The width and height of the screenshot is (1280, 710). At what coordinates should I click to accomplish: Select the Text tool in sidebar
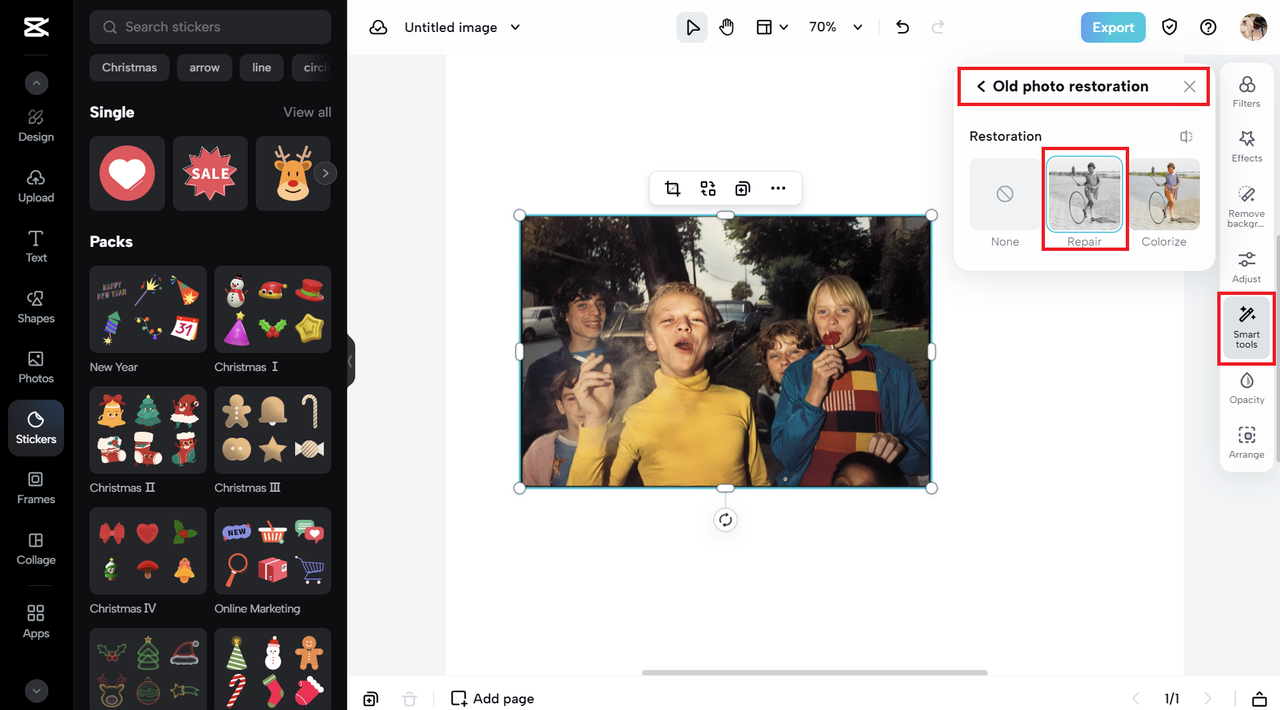click(36, 246)
